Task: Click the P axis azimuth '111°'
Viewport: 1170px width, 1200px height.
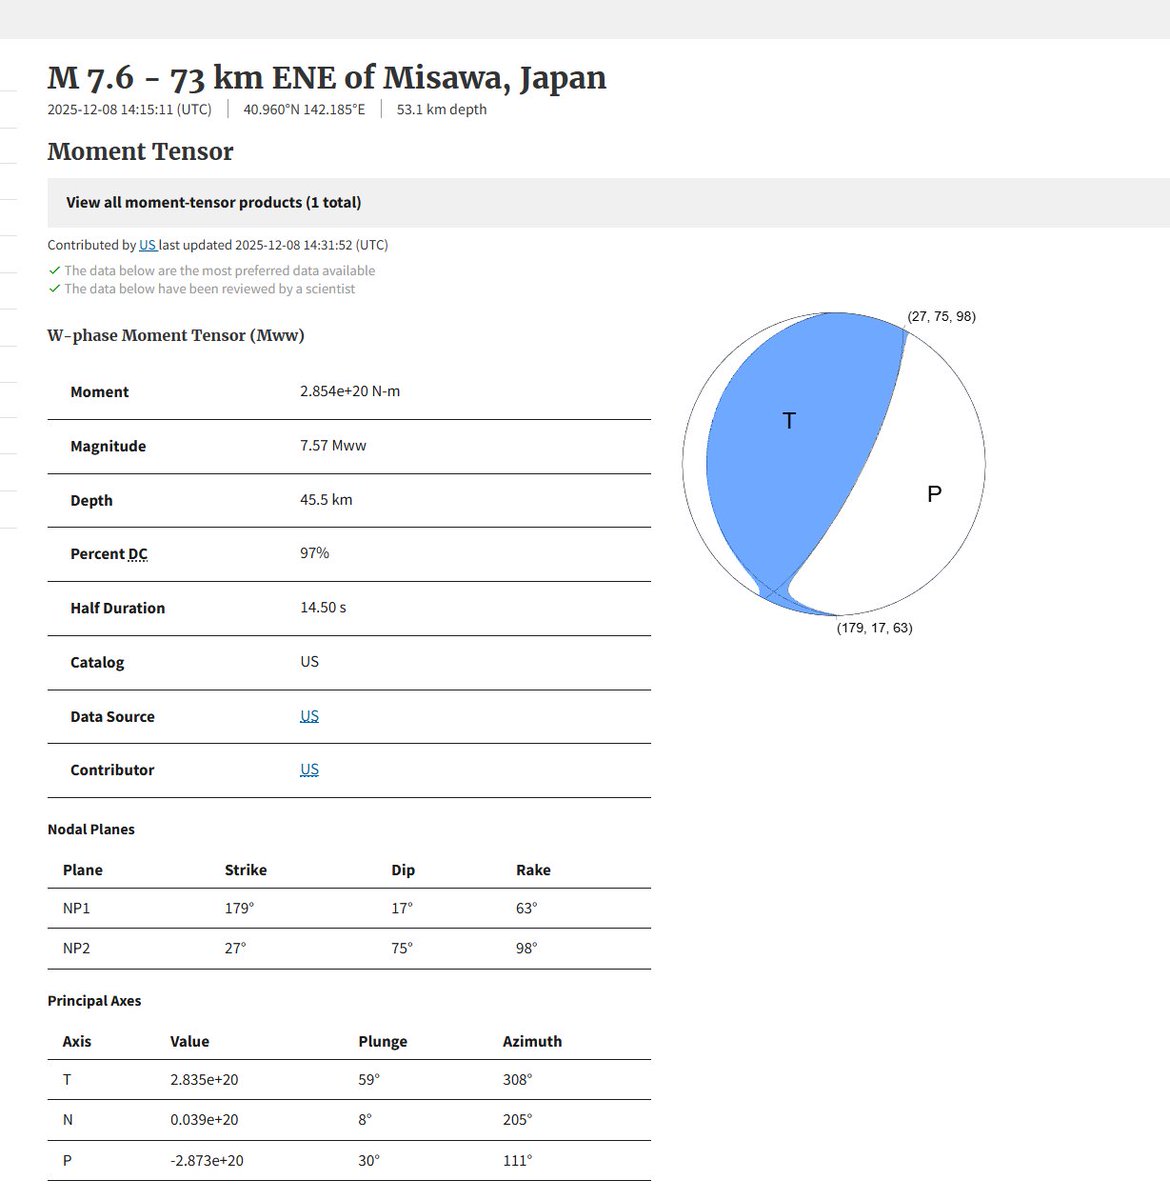Action: coord(517,1161)
